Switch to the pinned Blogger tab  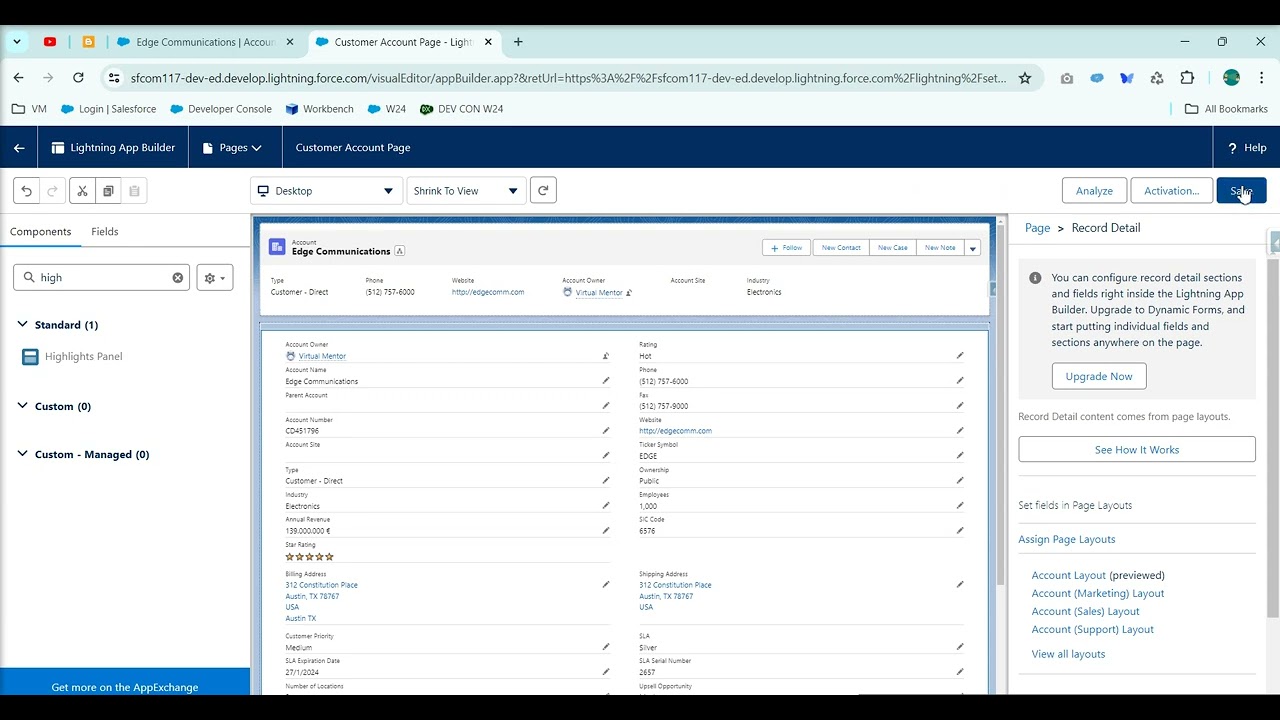tap(88, 42)
